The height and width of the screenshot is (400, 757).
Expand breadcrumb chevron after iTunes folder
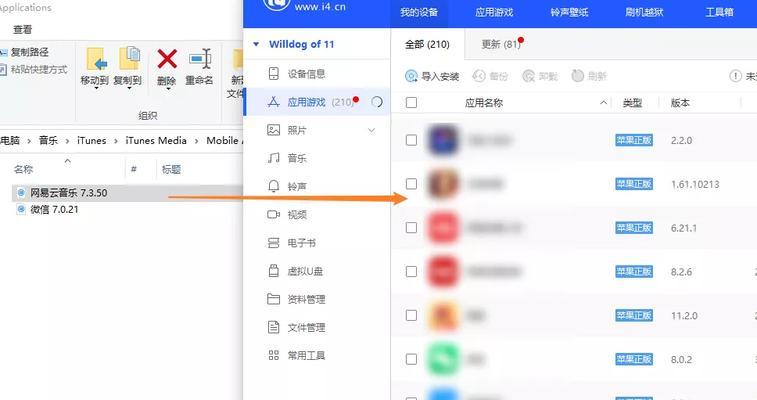pyautogui.click(x=116, y=141)
